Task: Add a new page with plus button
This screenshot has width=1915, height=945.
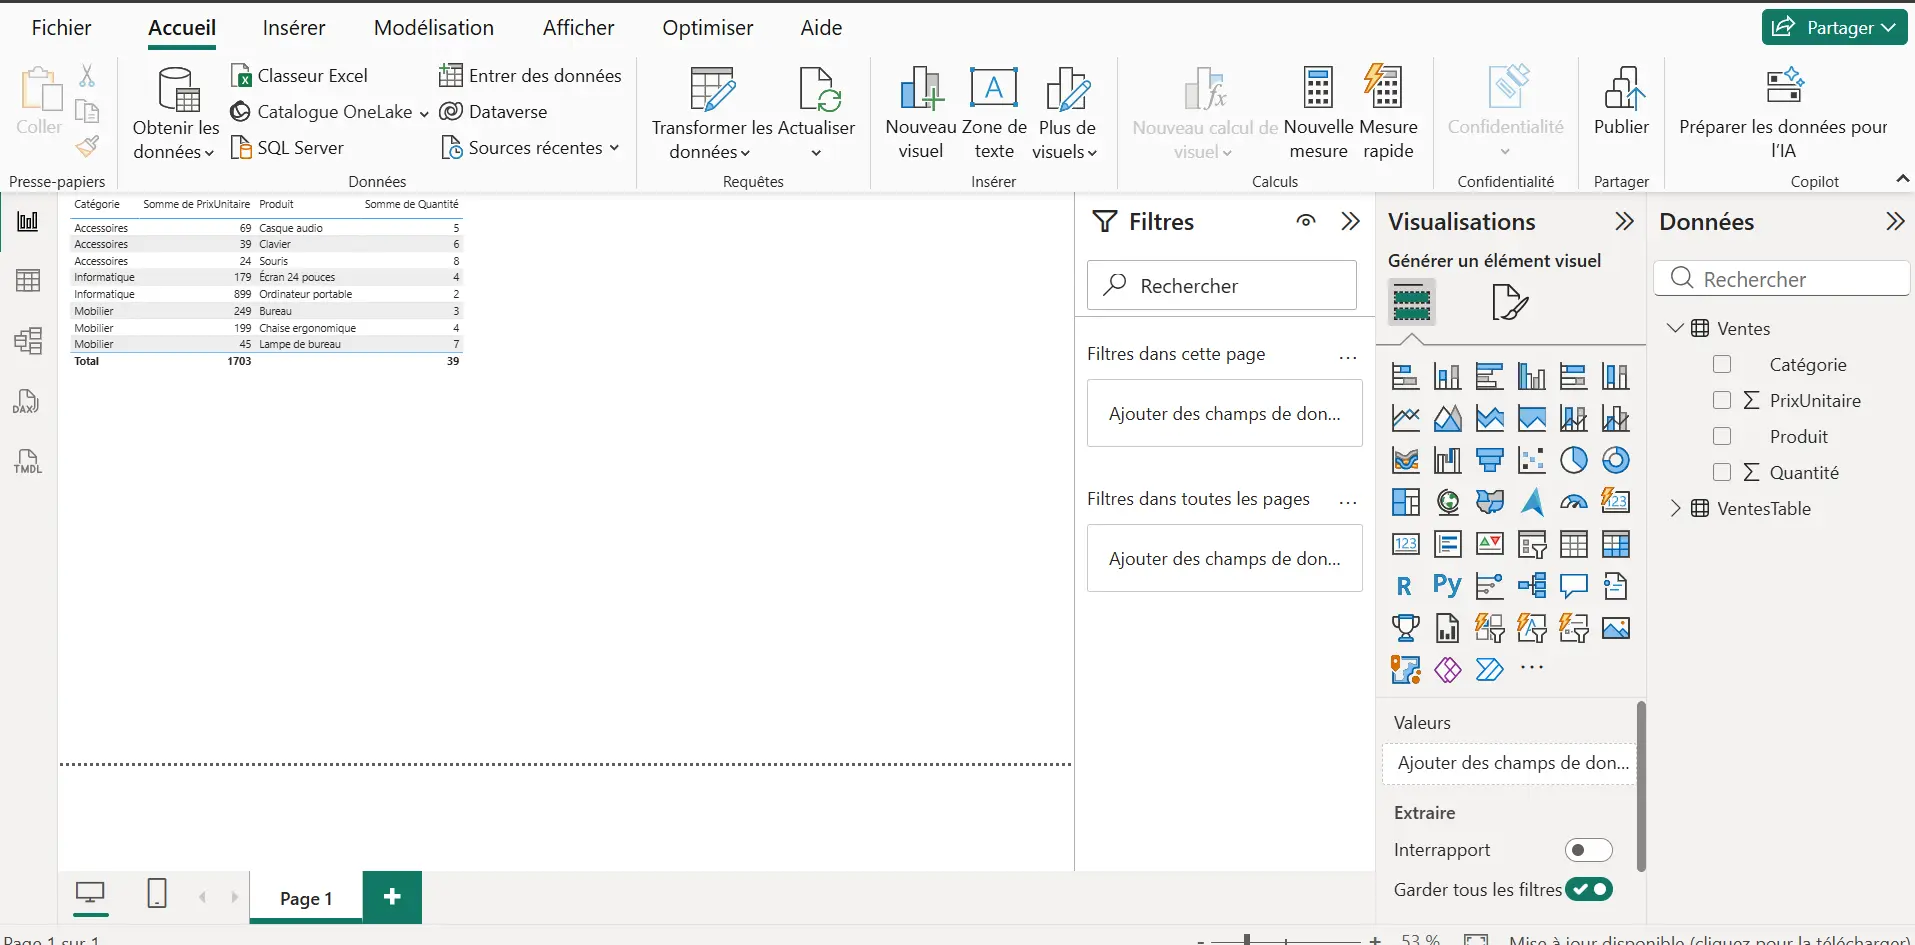Action: tap(392, 897)
